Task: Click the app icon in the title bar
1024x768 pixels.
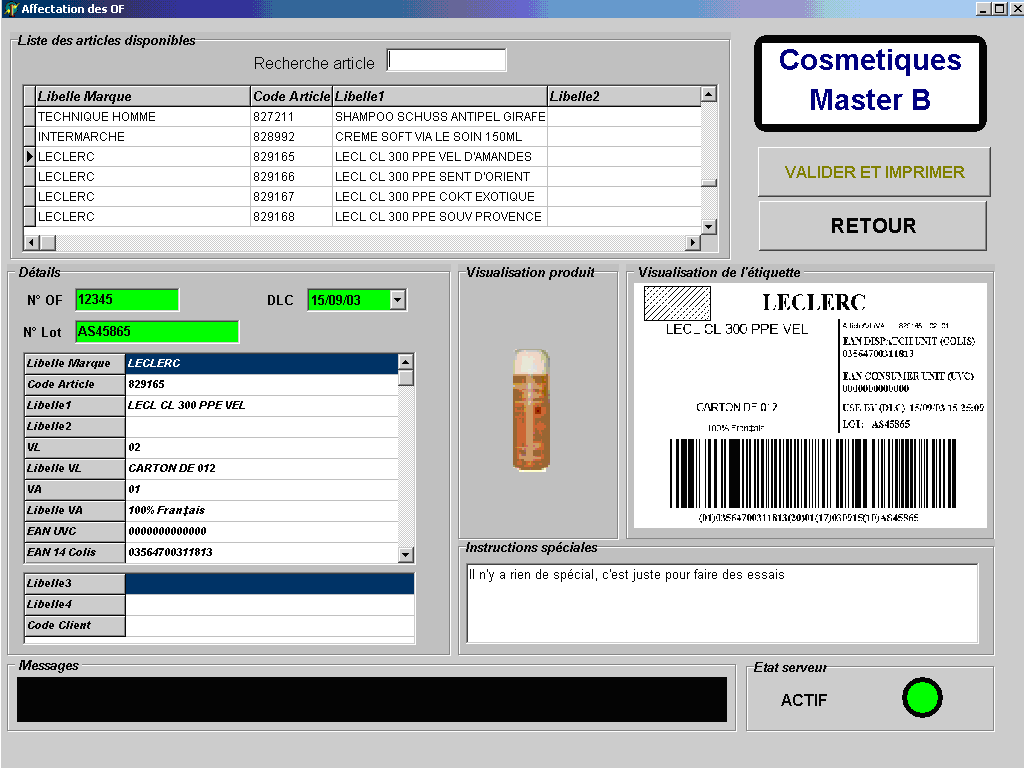Action: coord(10,8)
